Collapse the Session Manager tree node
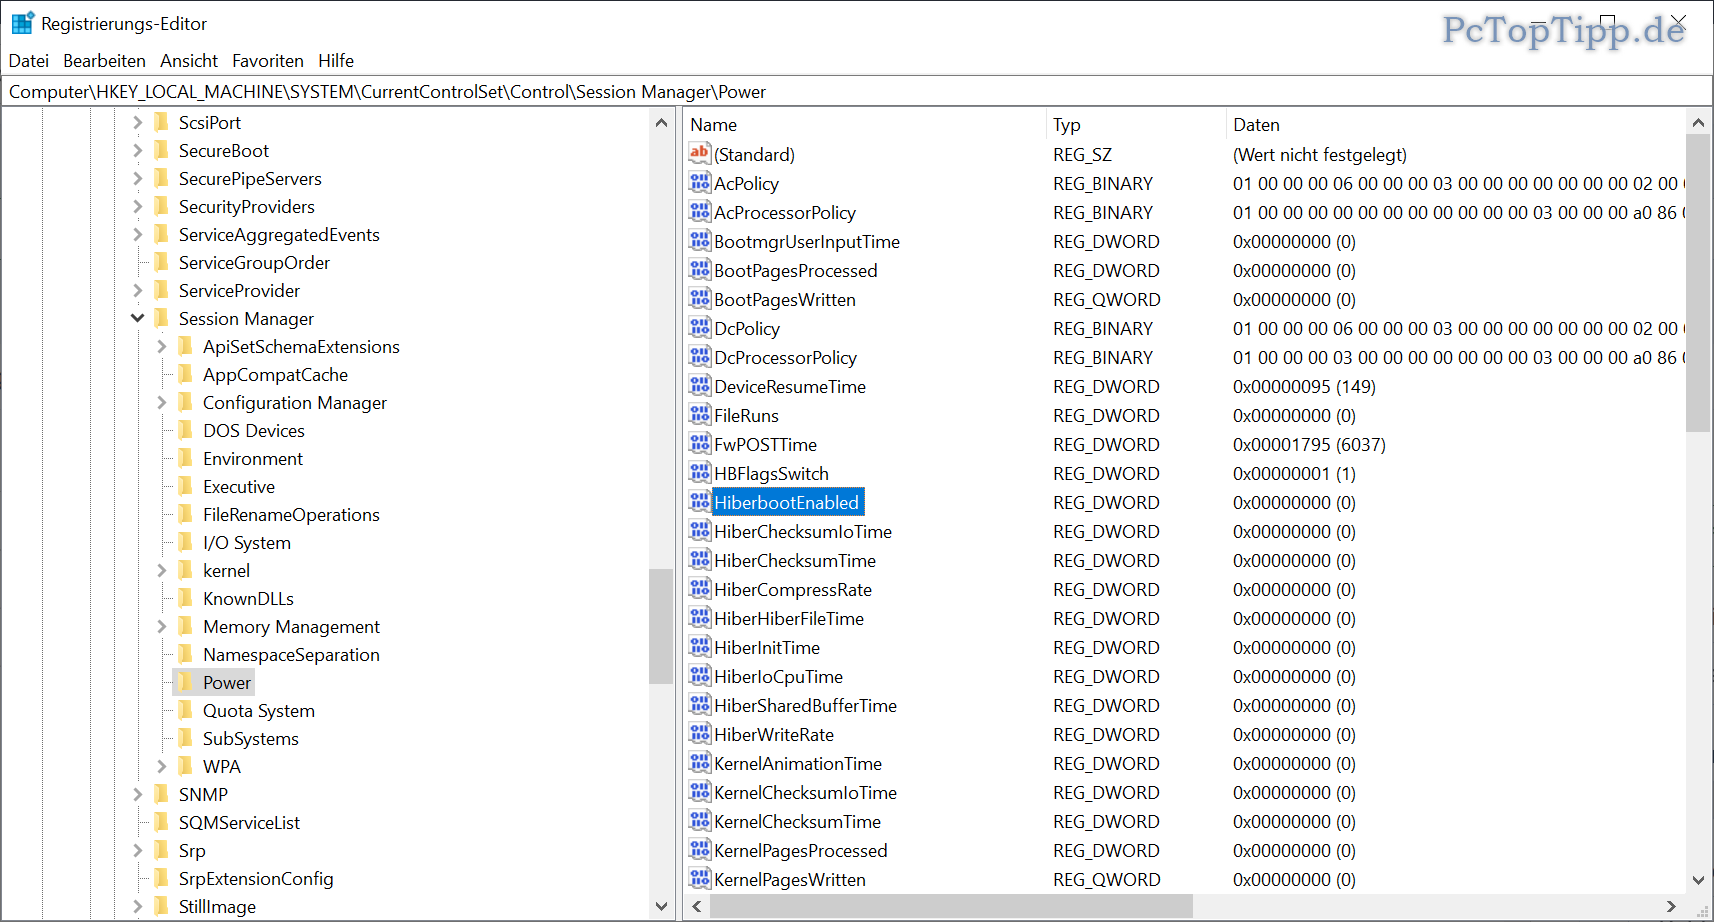This screenshot has width=1714, height=922. [x=137, y=318]
